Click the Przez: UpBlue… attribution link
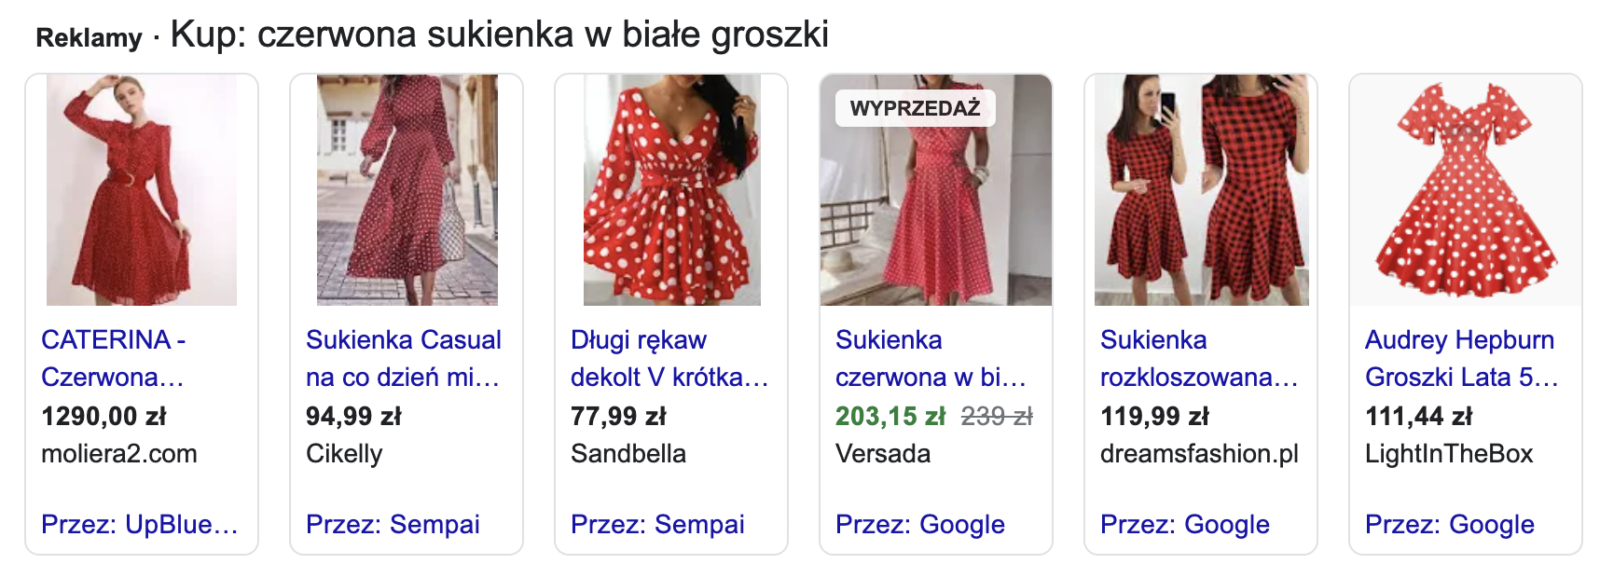The width and height of the screenshot is (1600, 578). (x=140, y=524)
